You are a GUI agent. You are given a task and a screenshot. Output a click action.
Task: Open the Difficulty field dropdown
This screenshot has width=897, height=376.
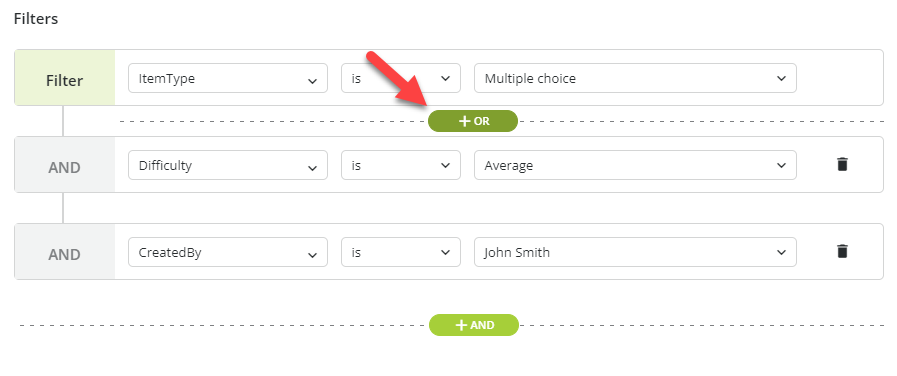coord(228,165)
